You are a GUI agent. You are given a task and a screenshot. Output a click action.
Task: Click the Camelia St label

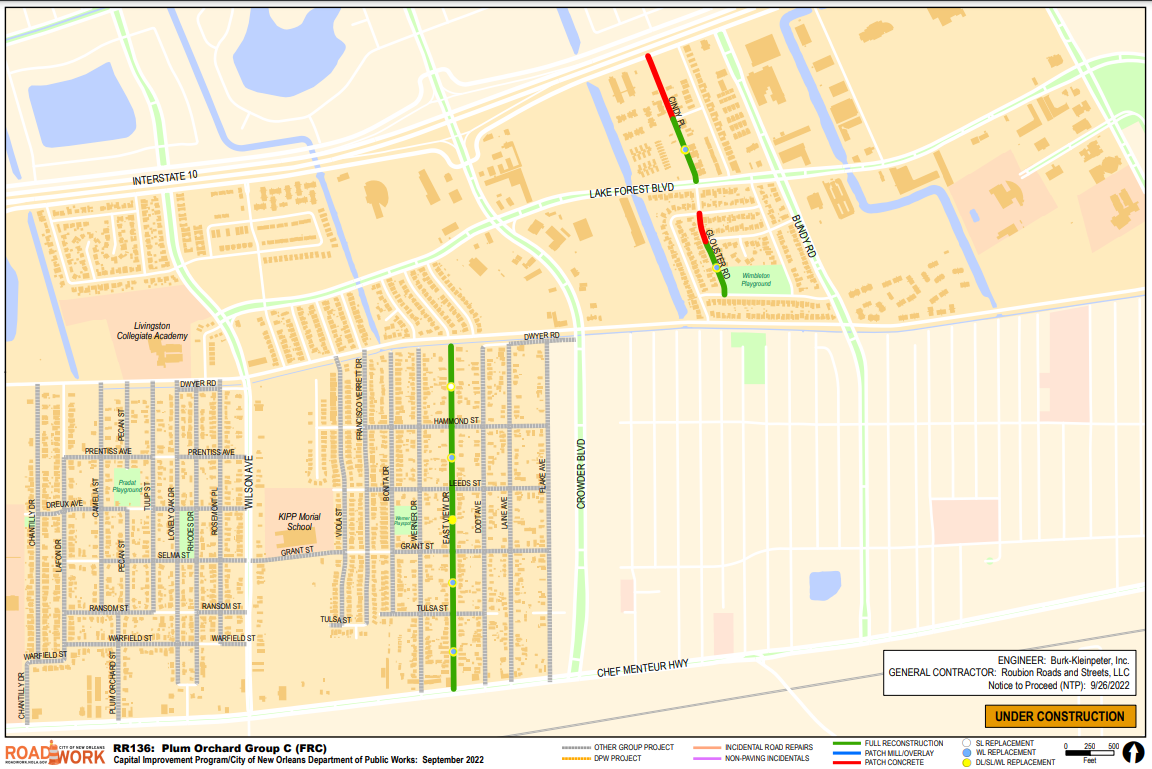click(95, 498)
